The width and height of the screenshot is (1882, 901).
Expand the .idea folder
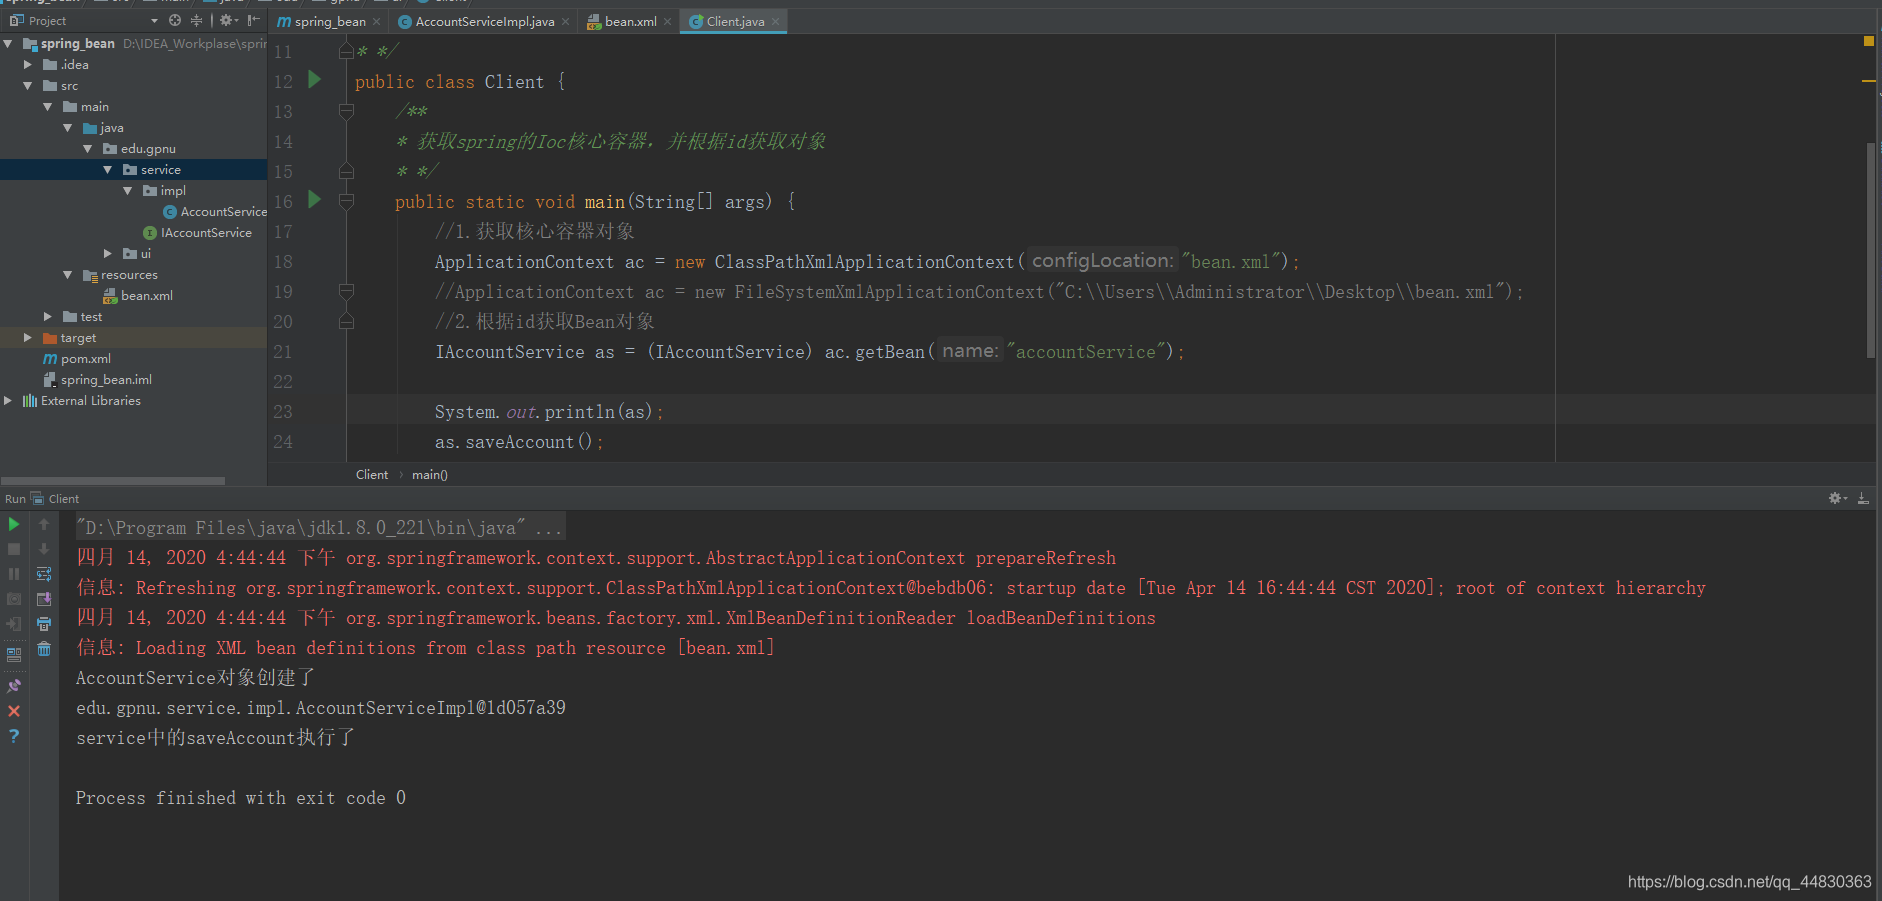[28, 64]
